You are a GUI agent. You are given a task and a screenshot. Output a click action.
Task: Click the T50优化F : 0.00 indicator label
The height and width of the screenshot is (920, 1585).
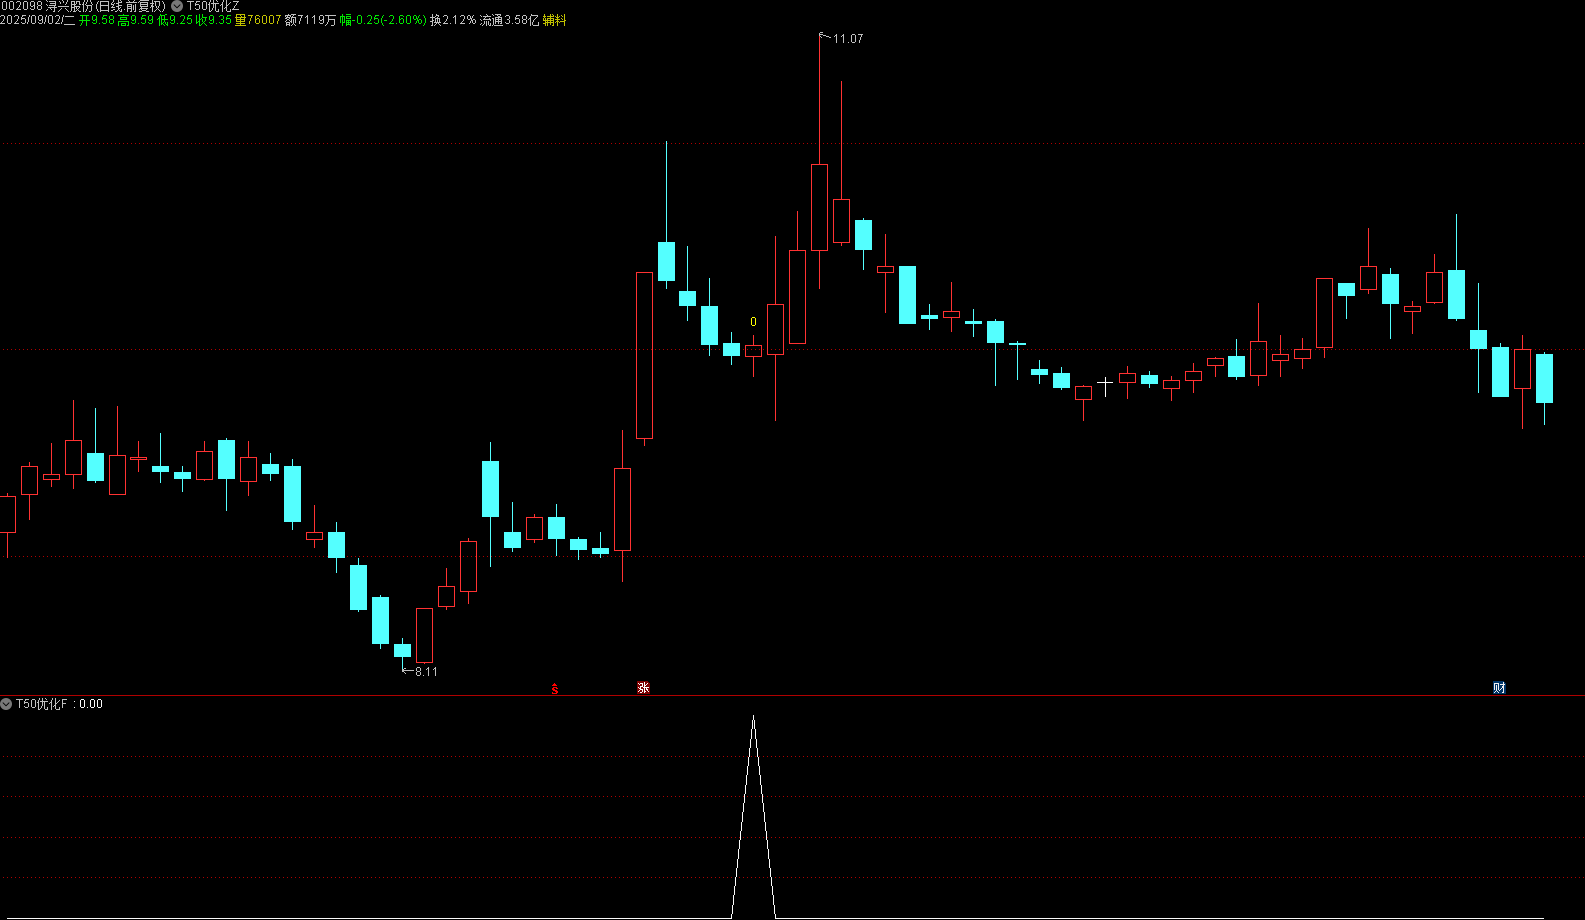tap(59, 704)
